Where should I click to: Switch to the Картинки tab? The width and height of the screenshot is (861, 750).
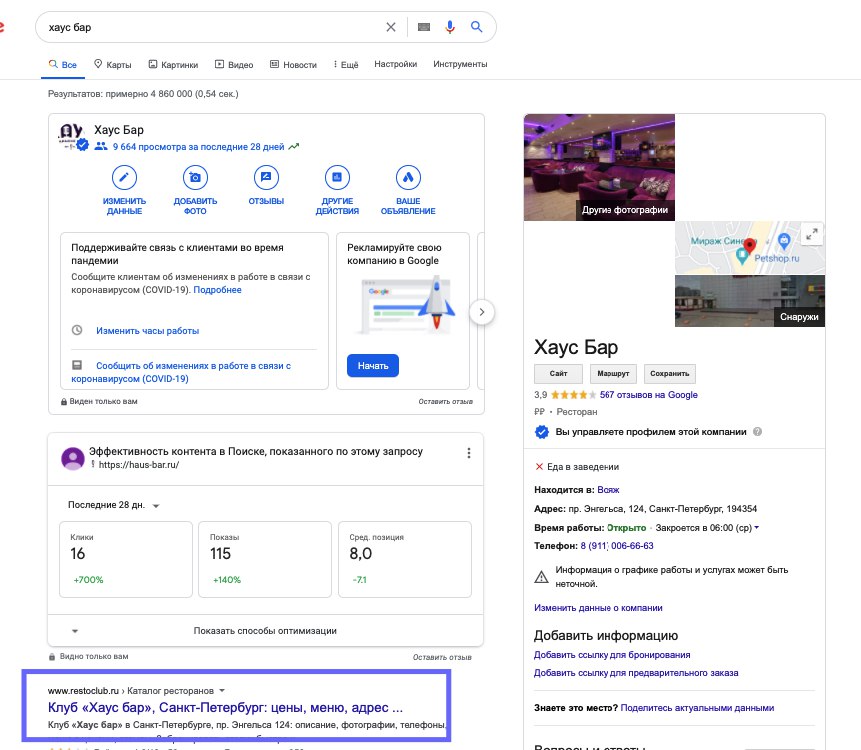click(173, 64)
